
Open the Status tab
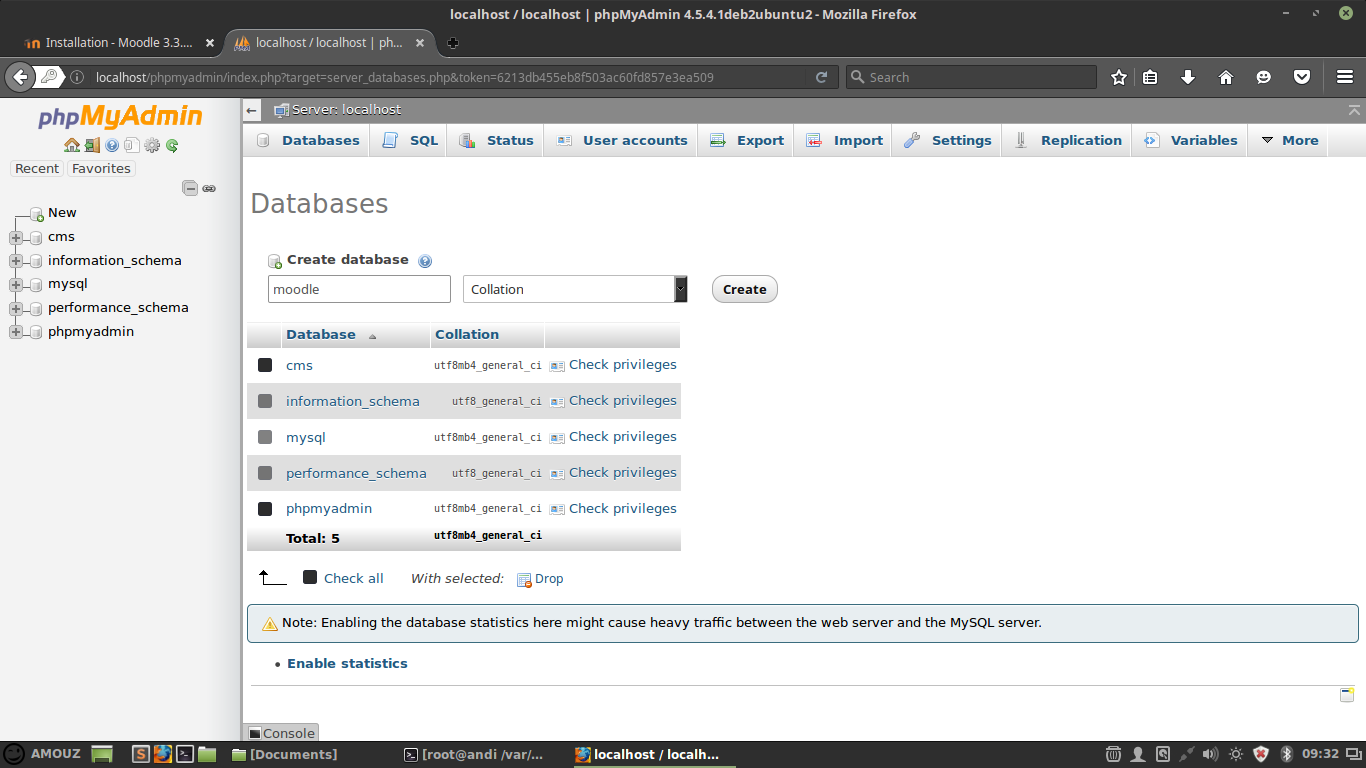[x=497, y=140]
